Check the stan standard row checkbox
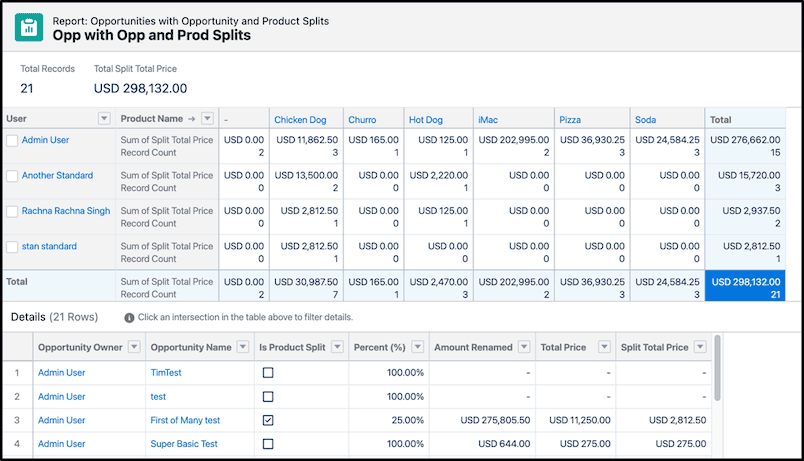This screenshot has height=461, width=804. (x=12, y=247)
